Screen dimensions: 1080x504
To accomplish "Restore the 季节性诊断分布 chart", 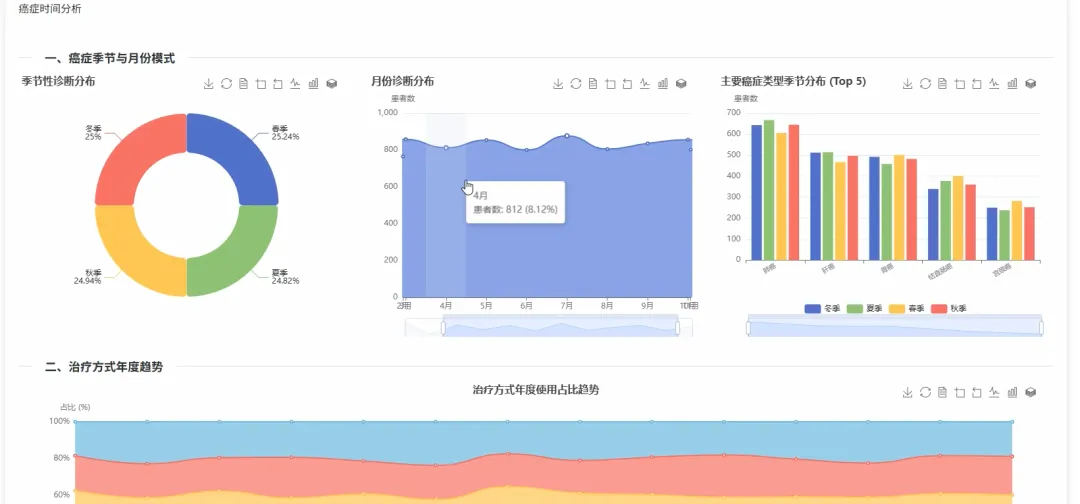I will point(227,84).
